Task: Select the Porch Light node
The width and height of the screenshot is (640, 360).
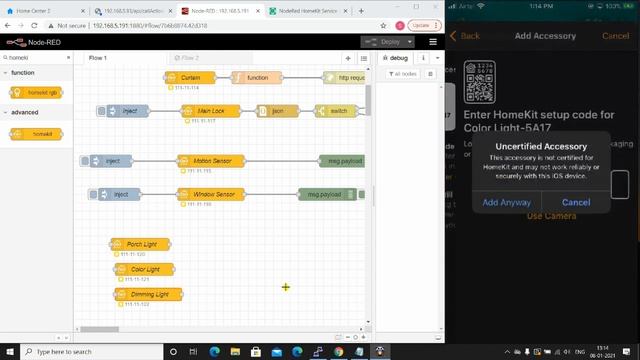Action: [x=140, y=244]
